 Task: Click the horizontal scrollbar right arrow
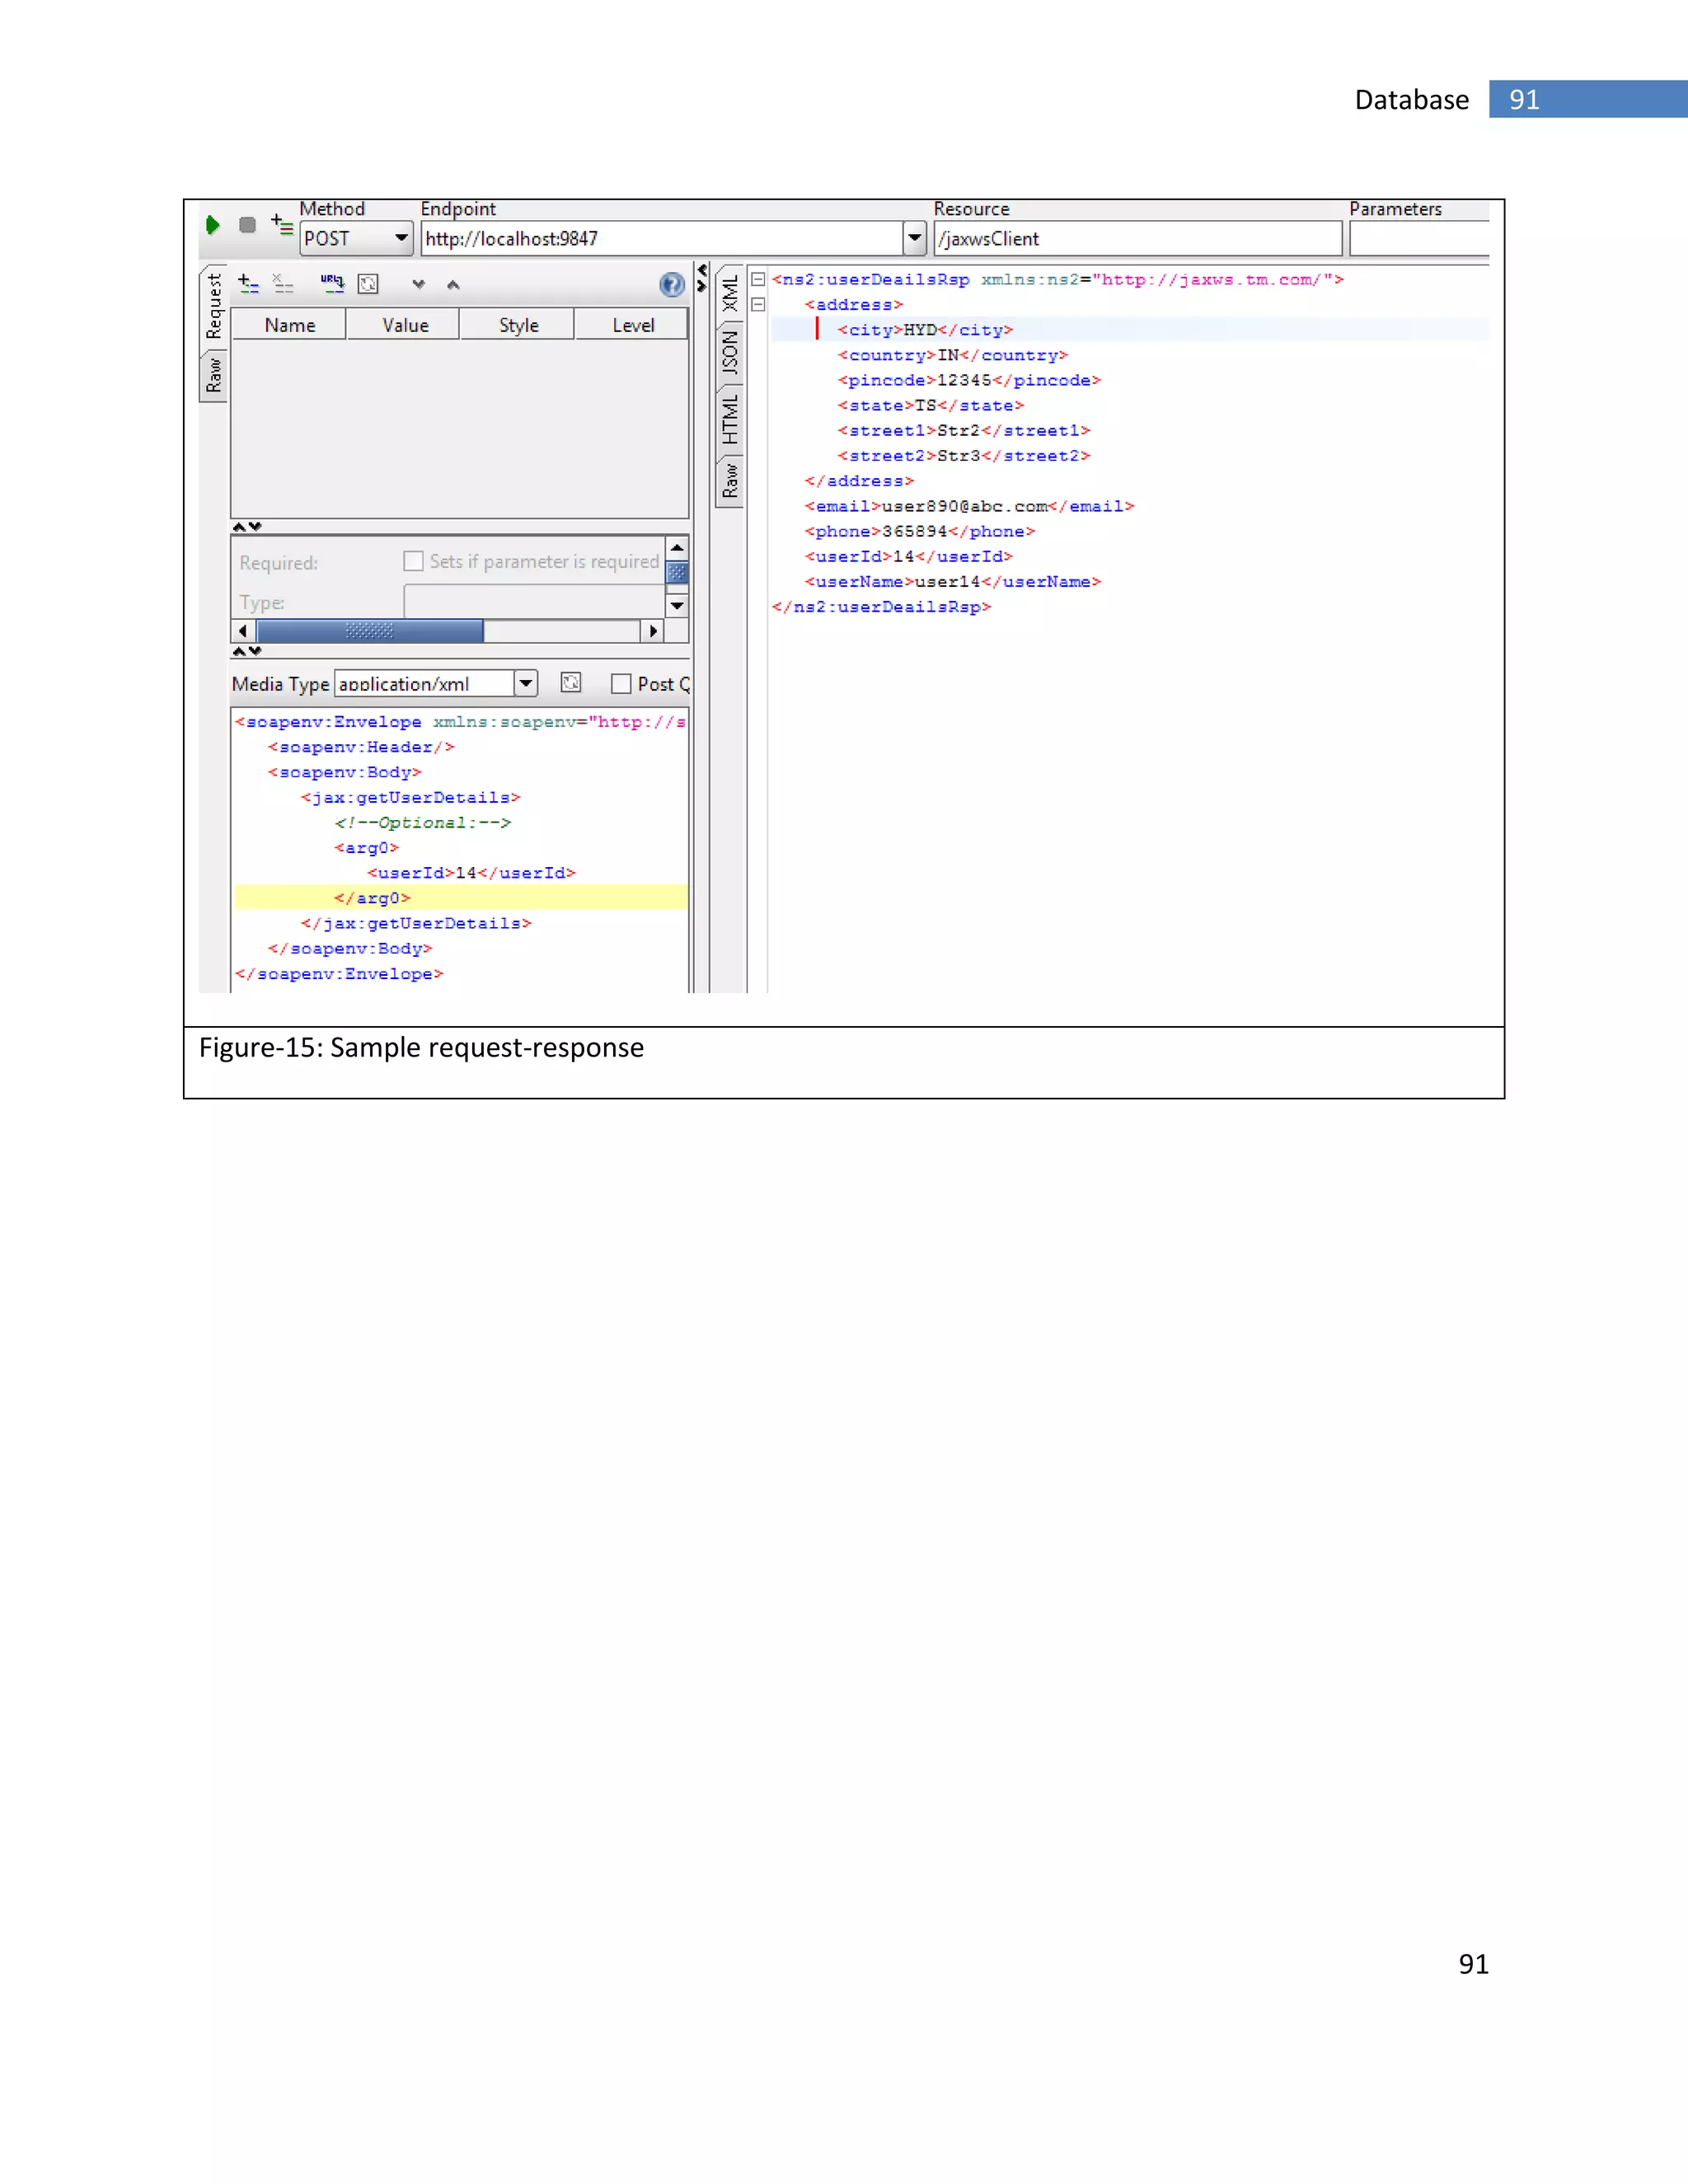pos(653,631)
